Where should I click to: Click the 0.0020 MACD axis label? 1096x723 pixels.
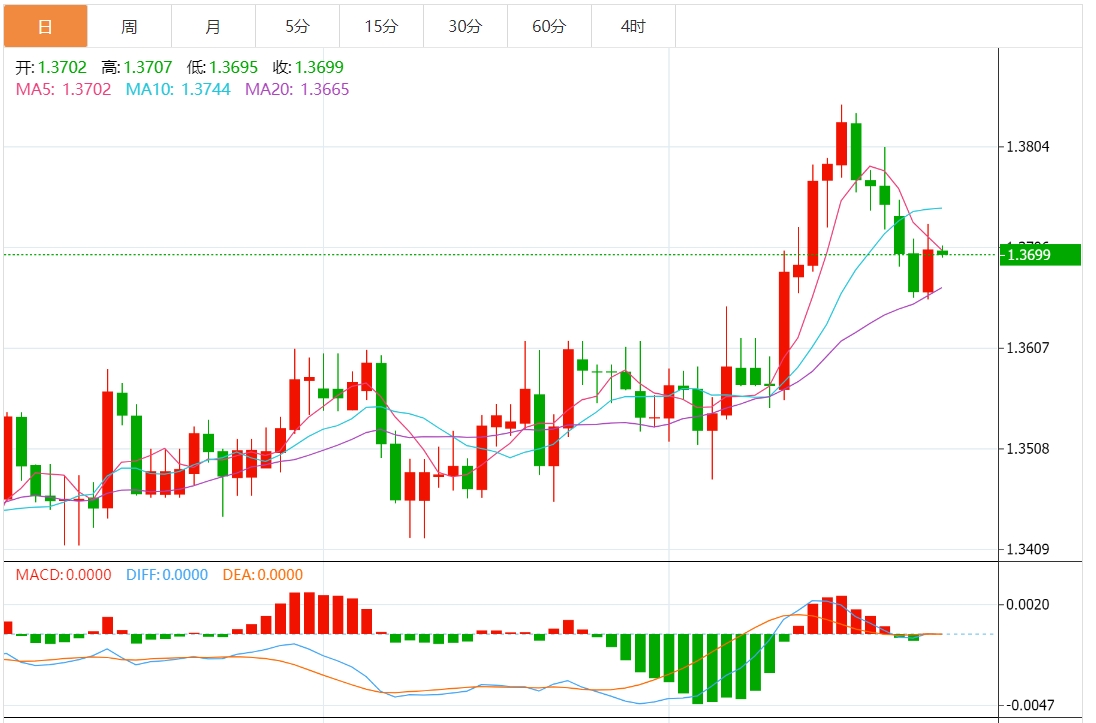coord(1028,605)
